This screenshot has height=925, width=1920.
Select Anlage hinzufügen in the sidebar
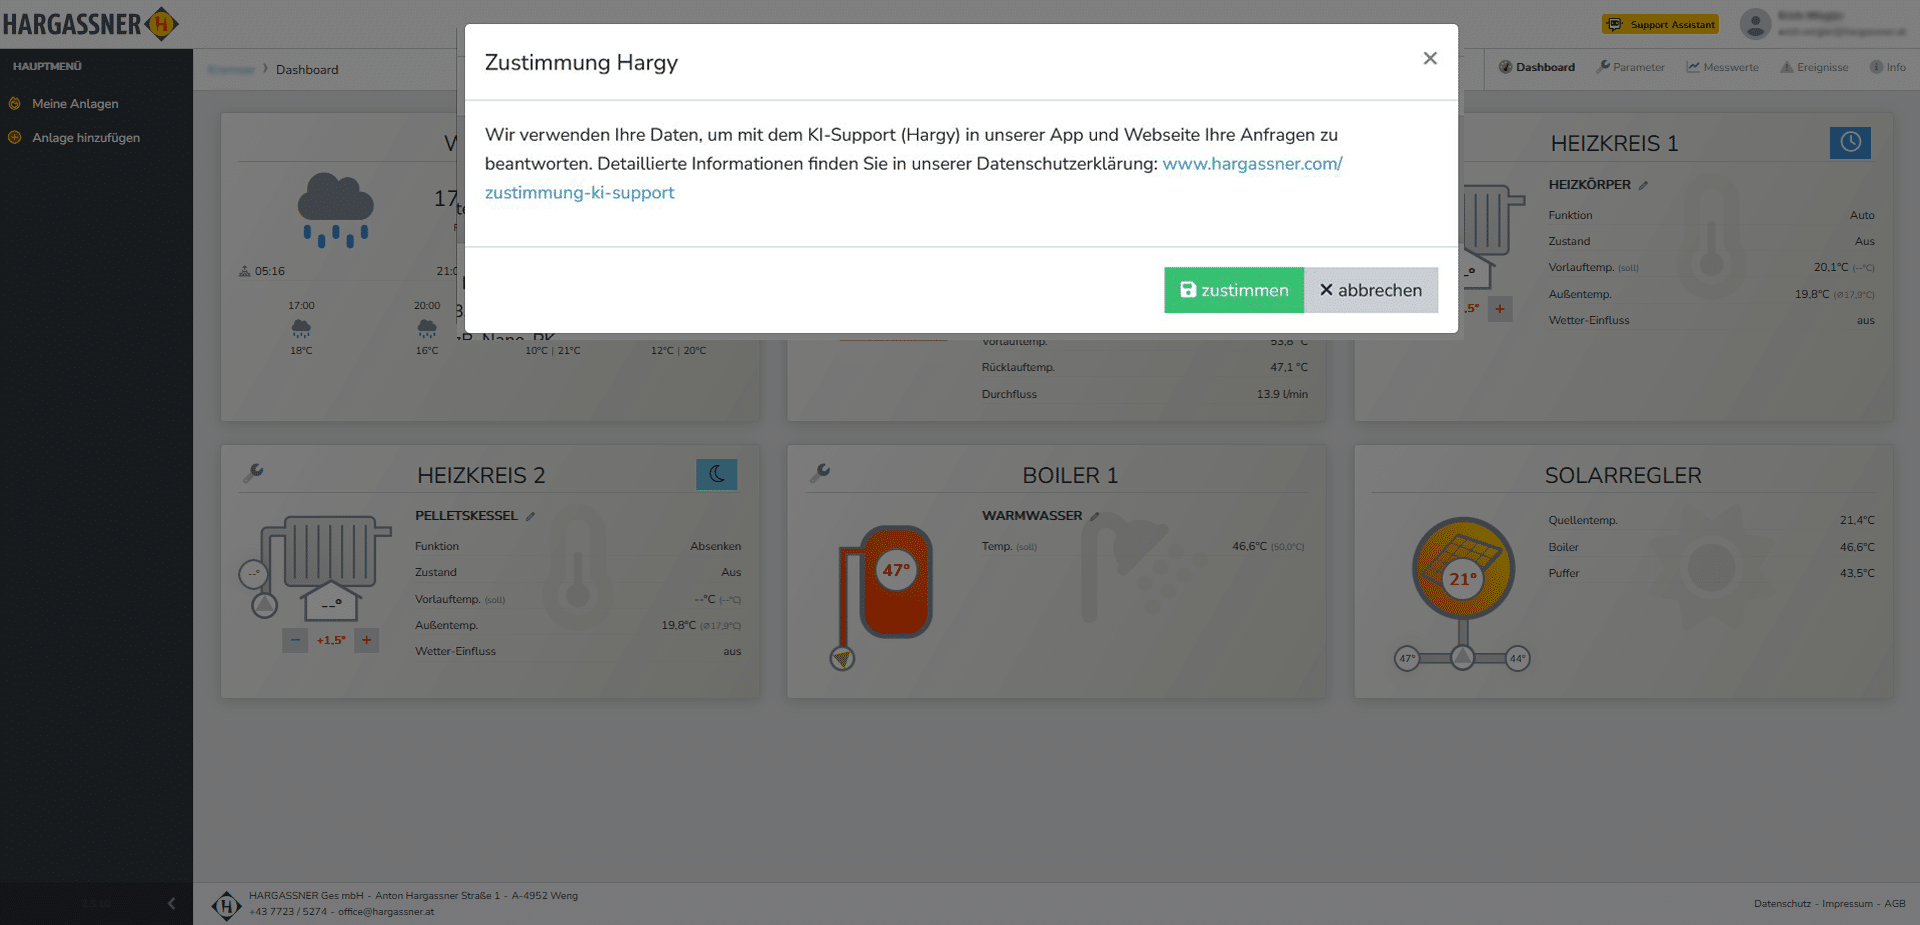coord(86,138)
